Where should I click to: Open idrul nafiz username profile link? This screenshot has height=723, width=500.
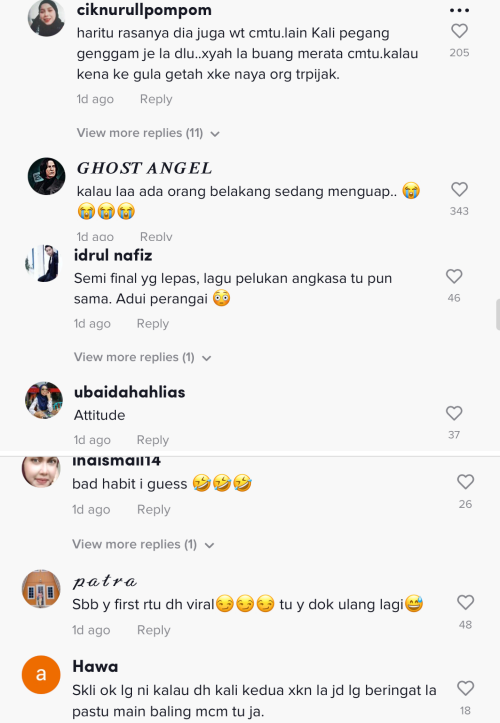[113, 255]
